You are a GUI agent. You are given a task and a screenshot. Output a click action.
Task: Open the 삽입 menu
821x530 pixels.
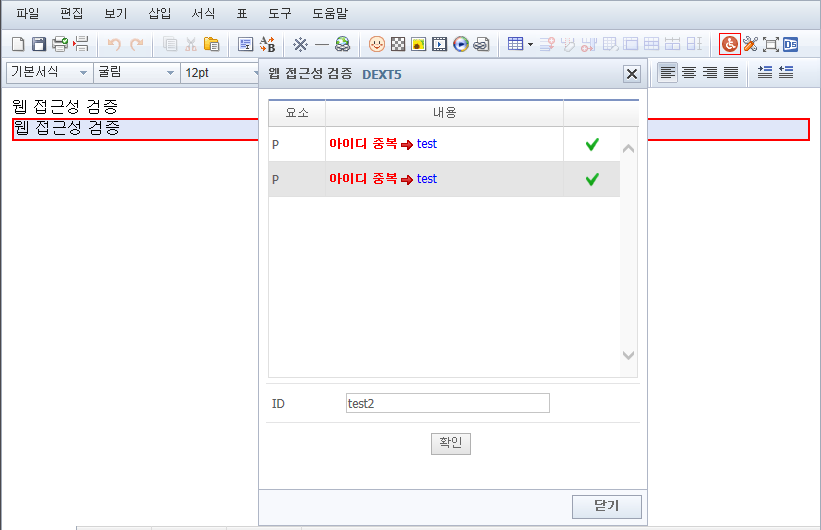coord(160,14)
